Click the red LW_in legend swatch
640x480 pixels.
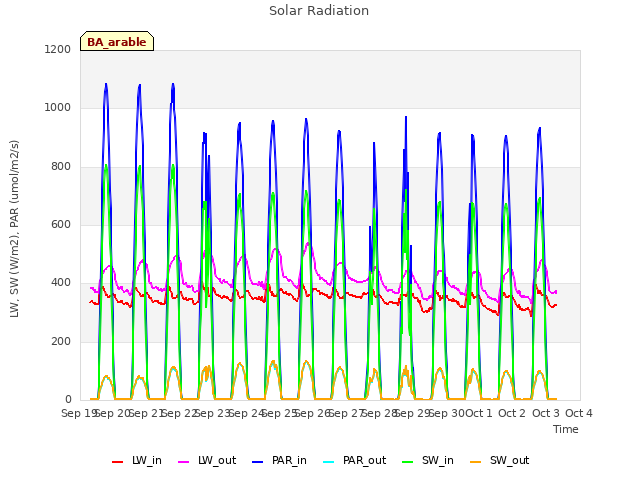click(x=117, y=462)
